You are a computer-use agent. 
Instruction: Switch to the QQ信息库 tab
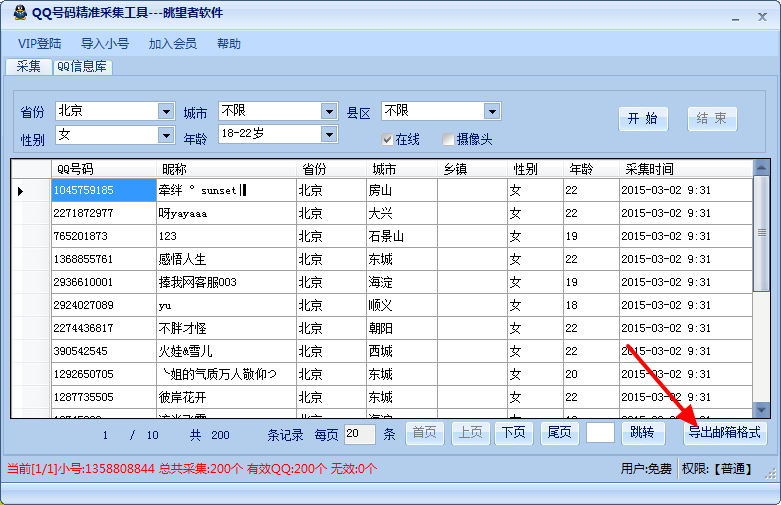point(82,67)
